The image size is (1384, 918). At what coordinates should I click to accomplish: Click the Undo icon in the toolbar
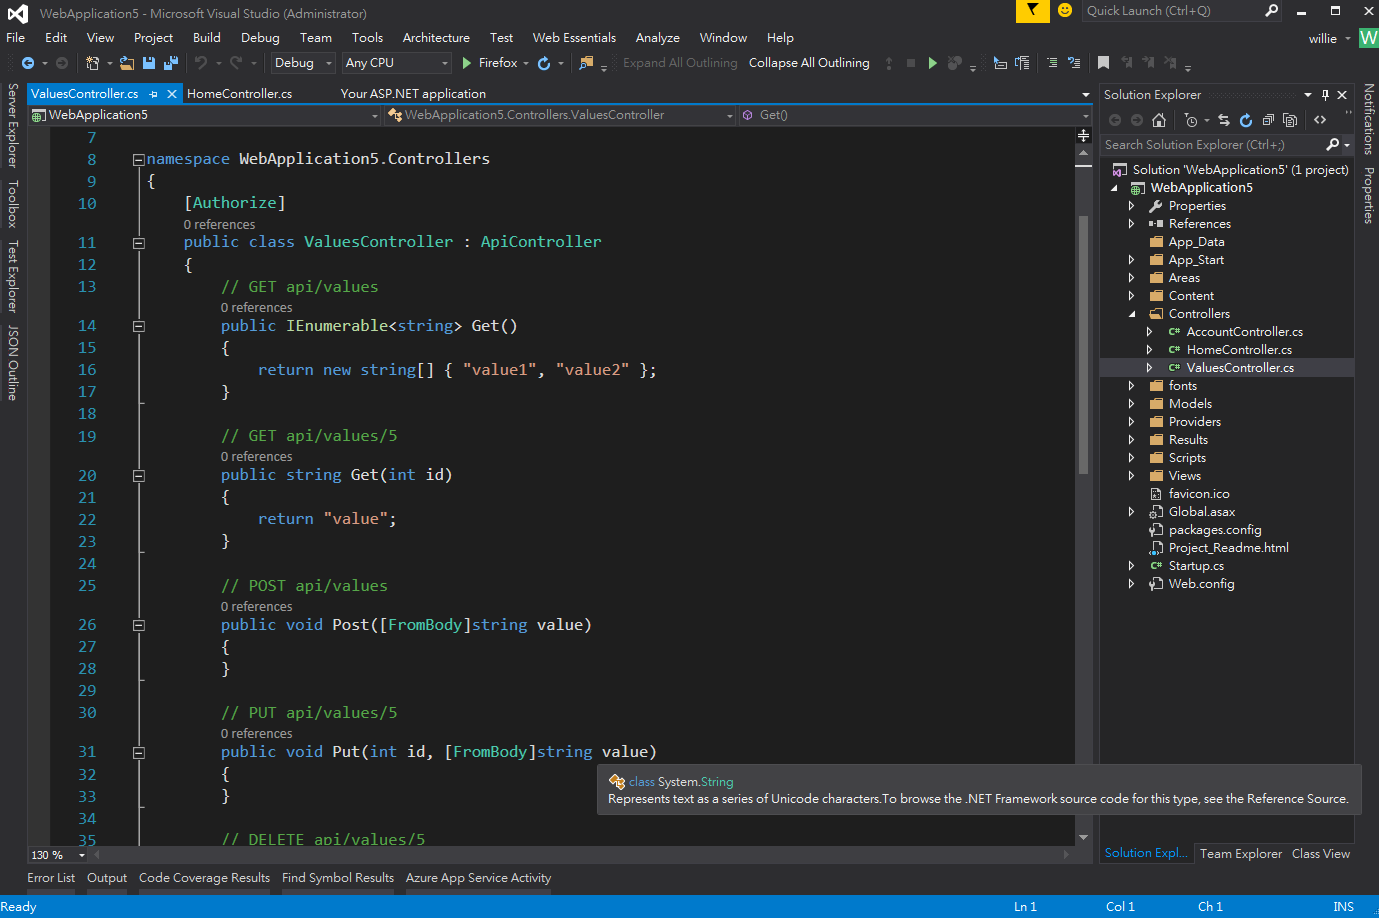201,63
